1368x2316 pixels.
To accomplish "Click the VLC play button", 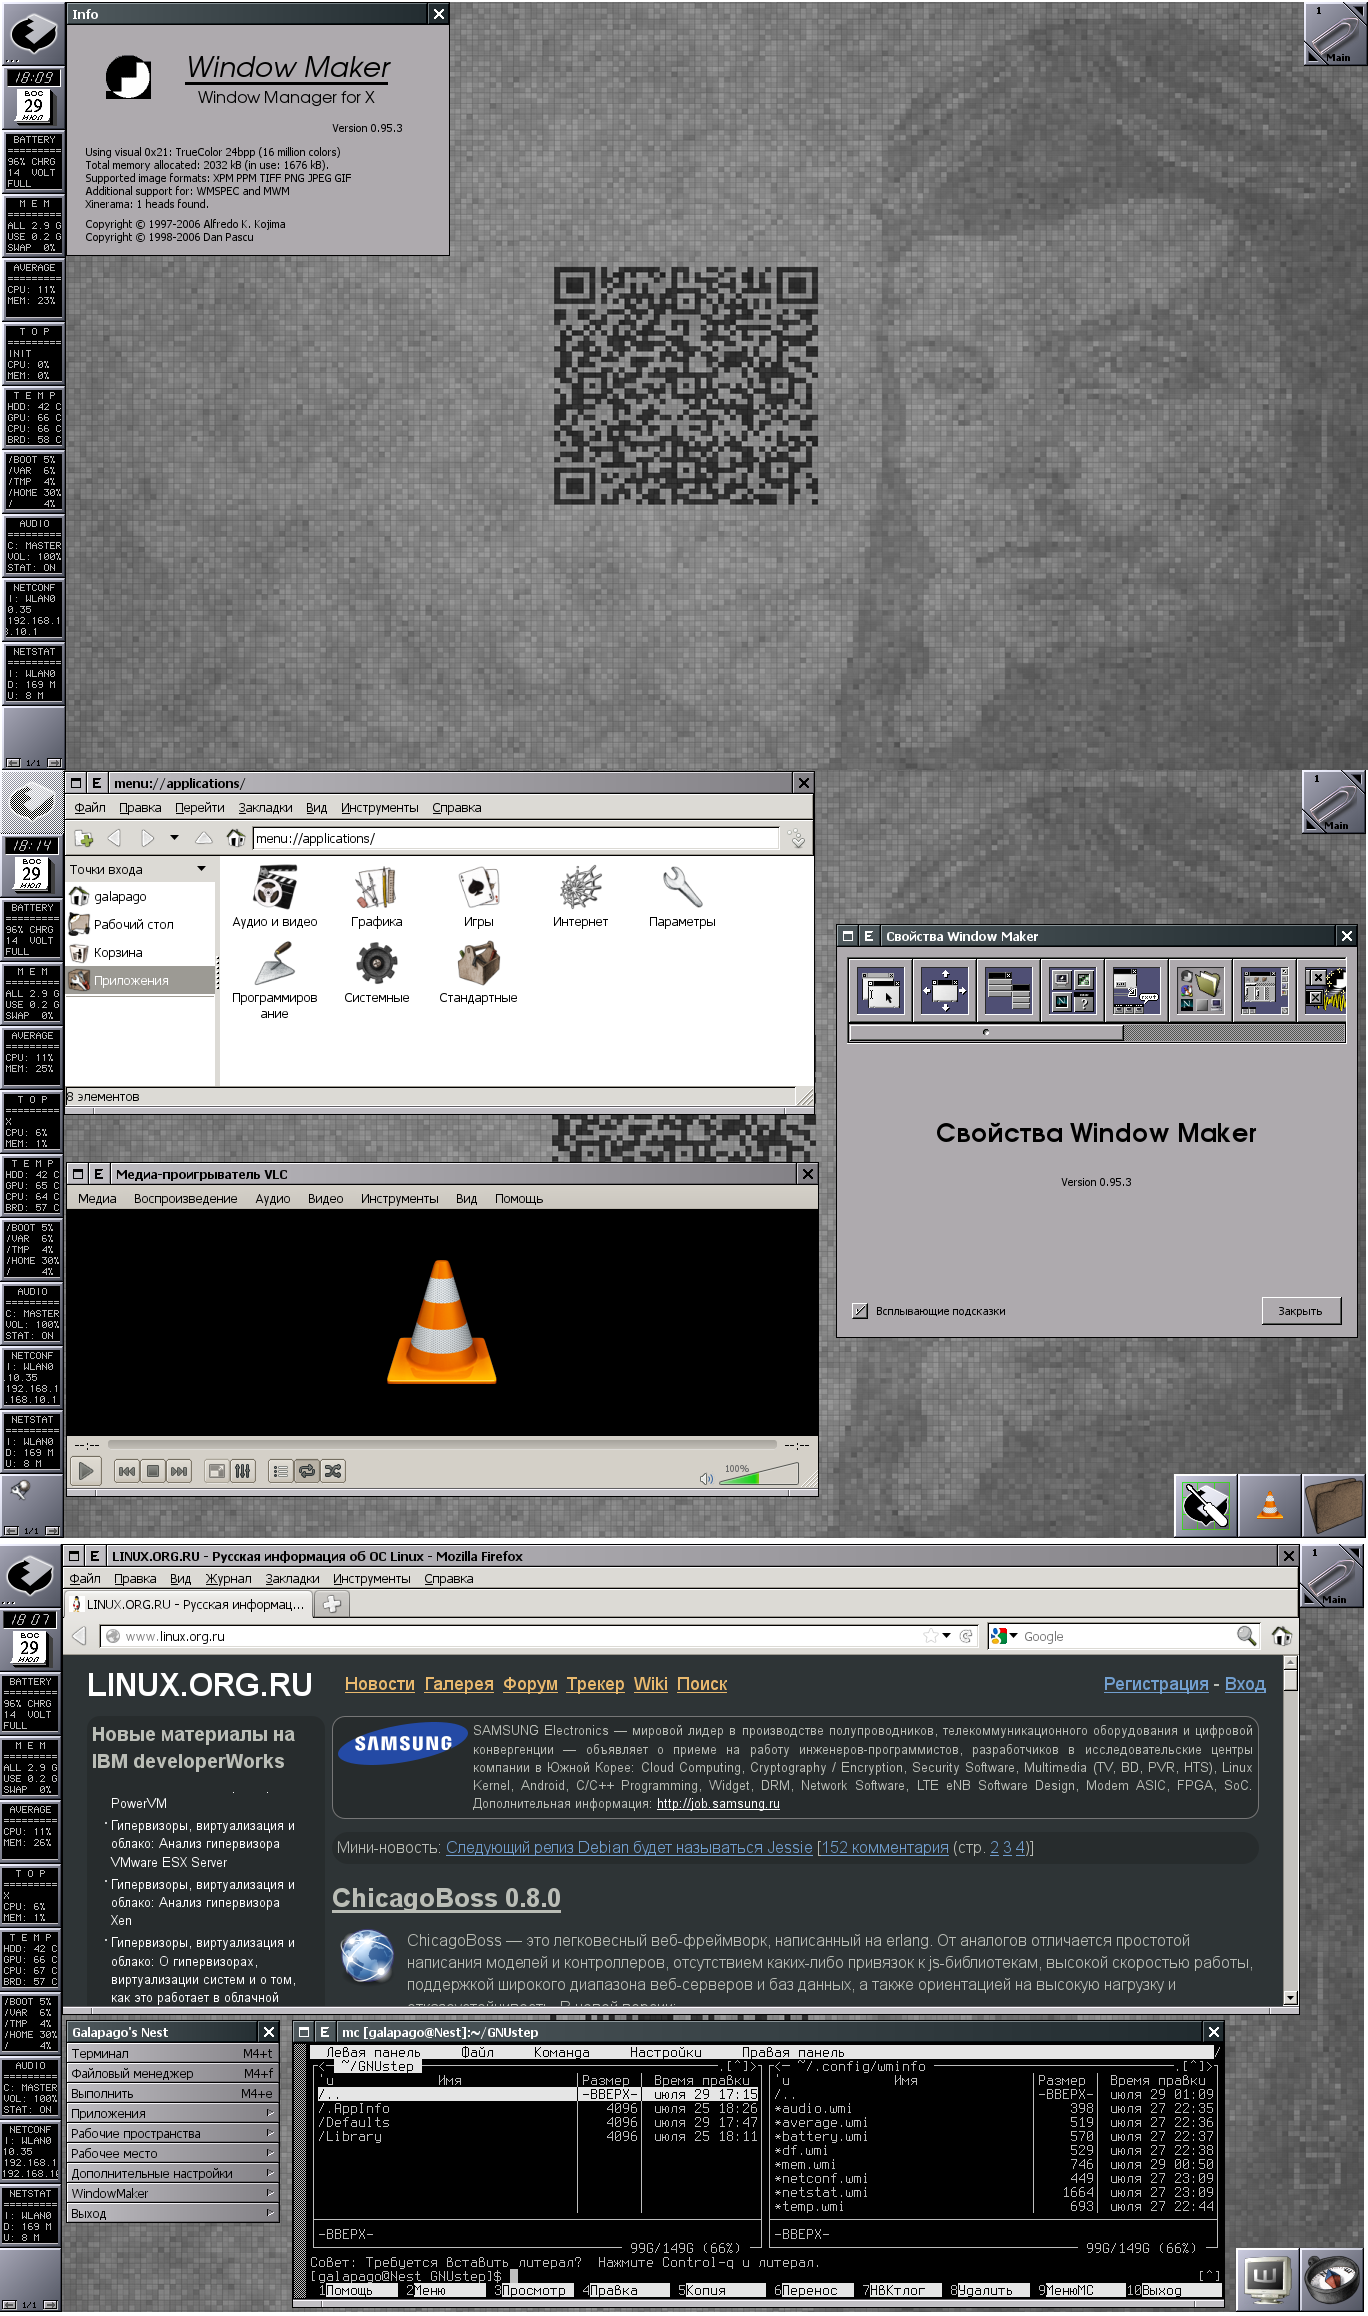I will coord(86,1471).
